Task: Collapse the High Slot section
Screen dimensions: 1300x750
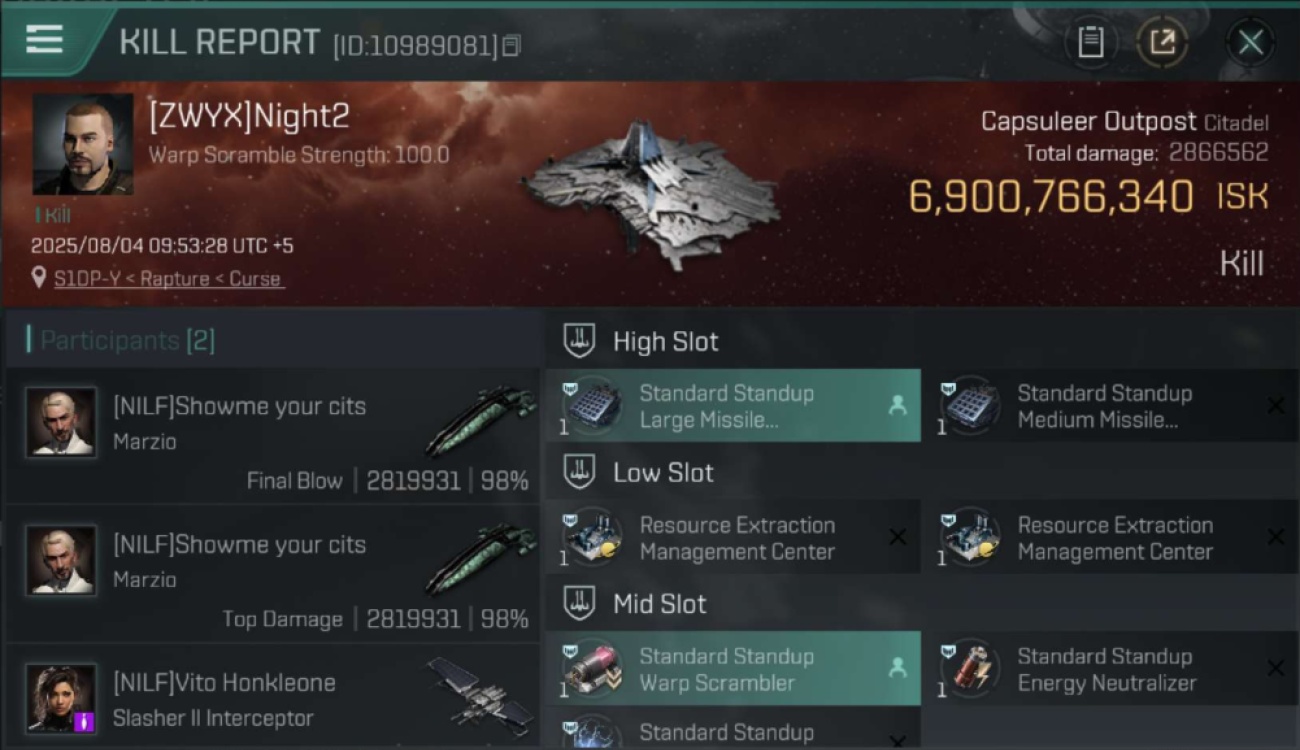Action: point(579,341)
